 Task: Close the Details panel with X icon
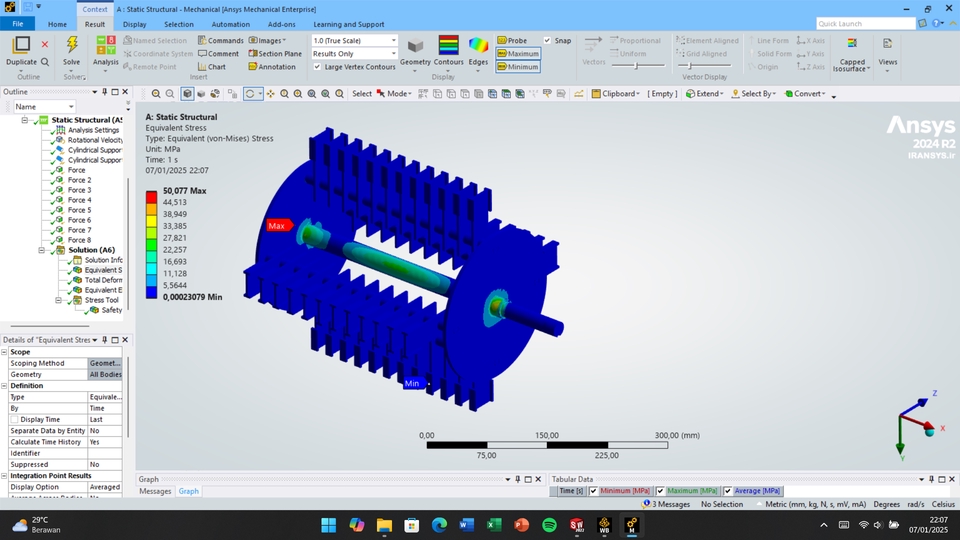(x=125, y=340)
